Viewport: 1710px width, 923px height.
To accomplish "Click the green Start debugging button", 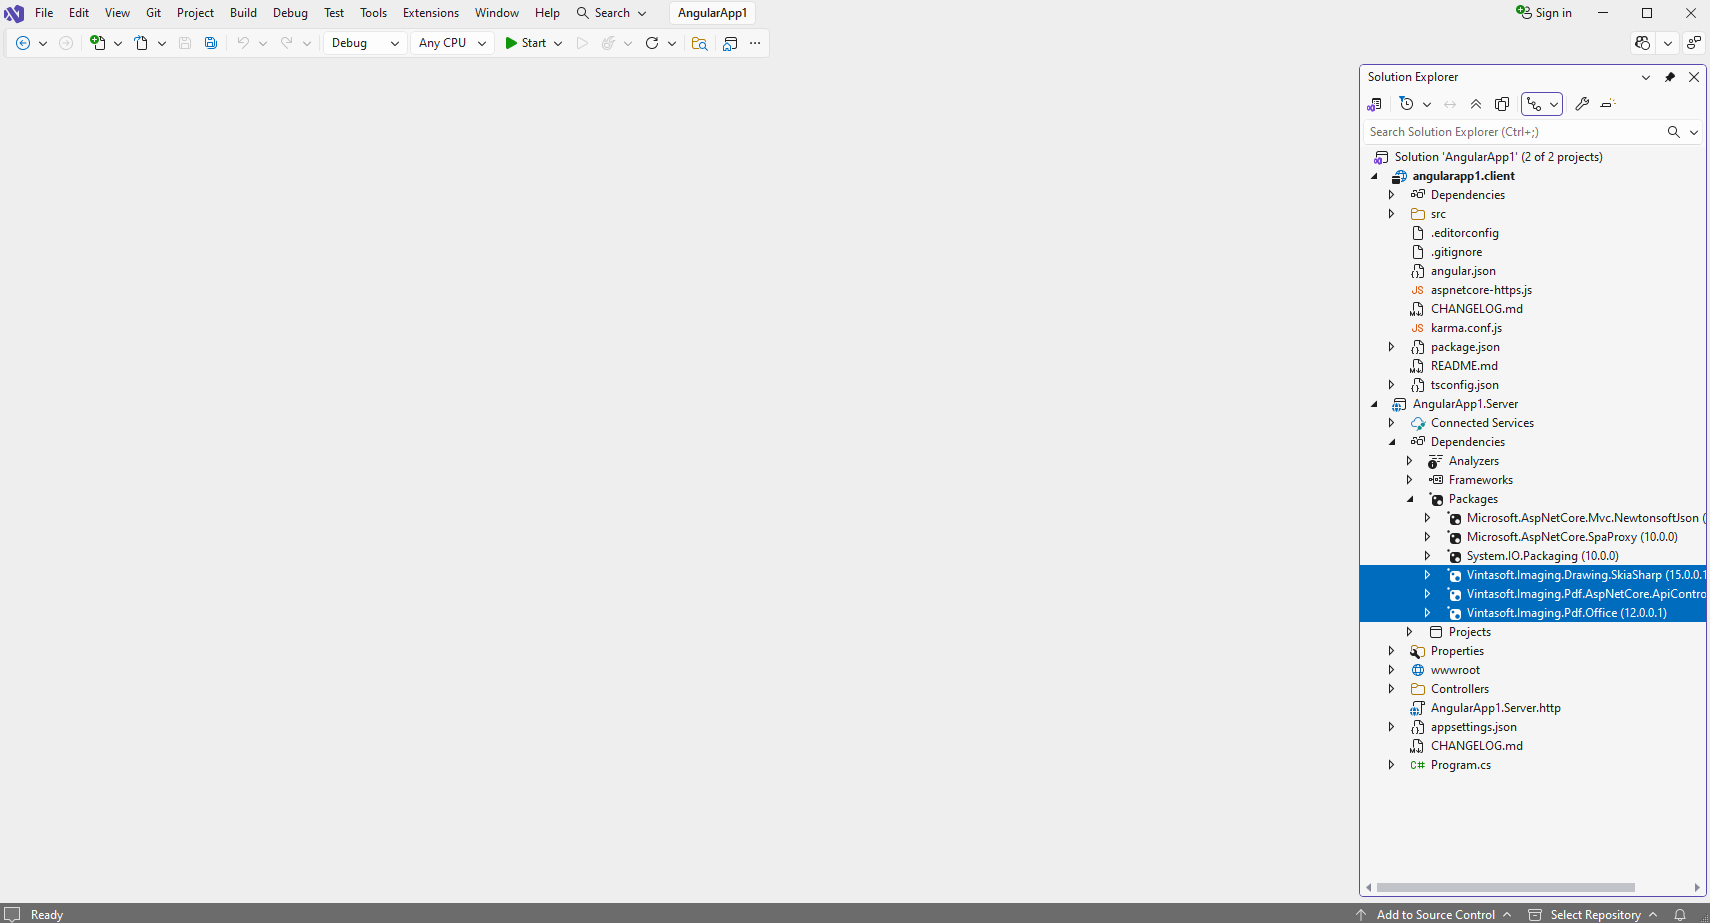I will pyautogui.click(x=526, y=43).
